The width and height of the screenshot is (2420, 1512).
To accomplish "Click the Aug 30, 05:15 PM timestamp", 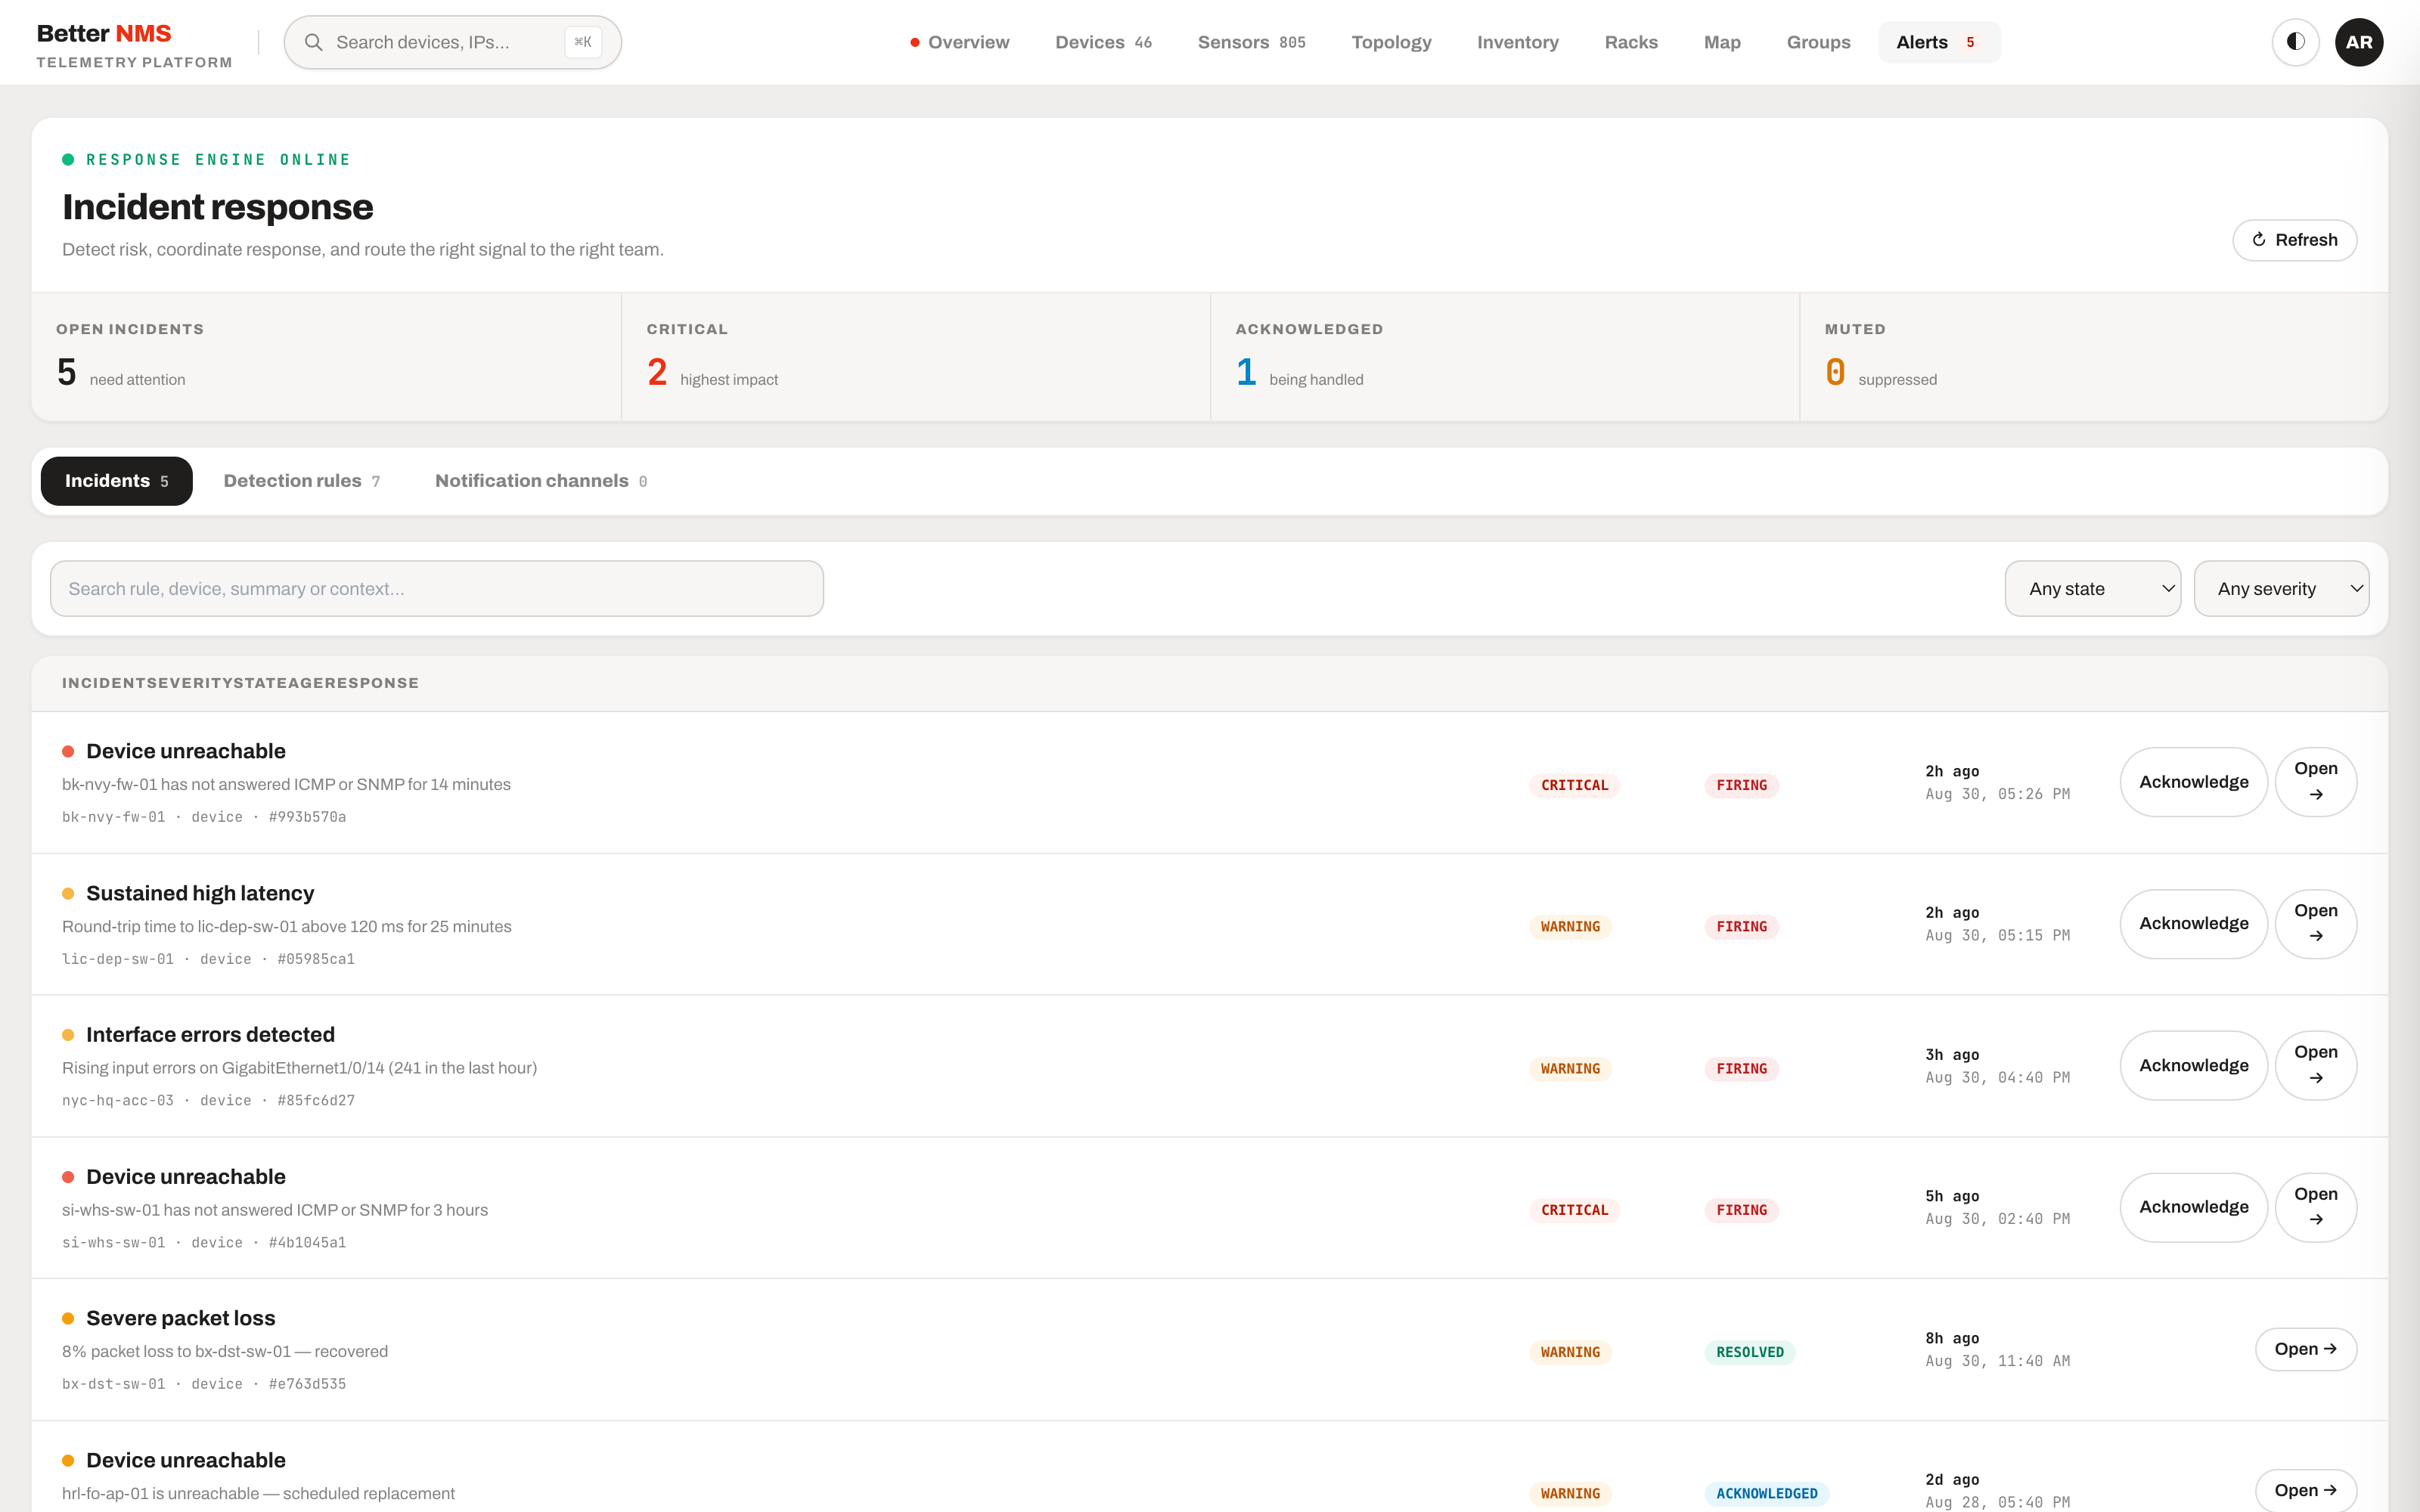I will 1997,936.
